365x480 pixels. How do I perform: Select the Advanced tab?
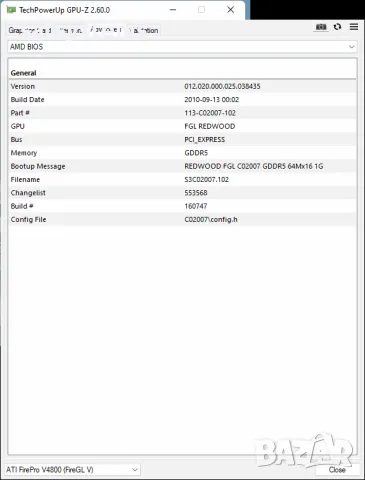[x=107, y=30]
